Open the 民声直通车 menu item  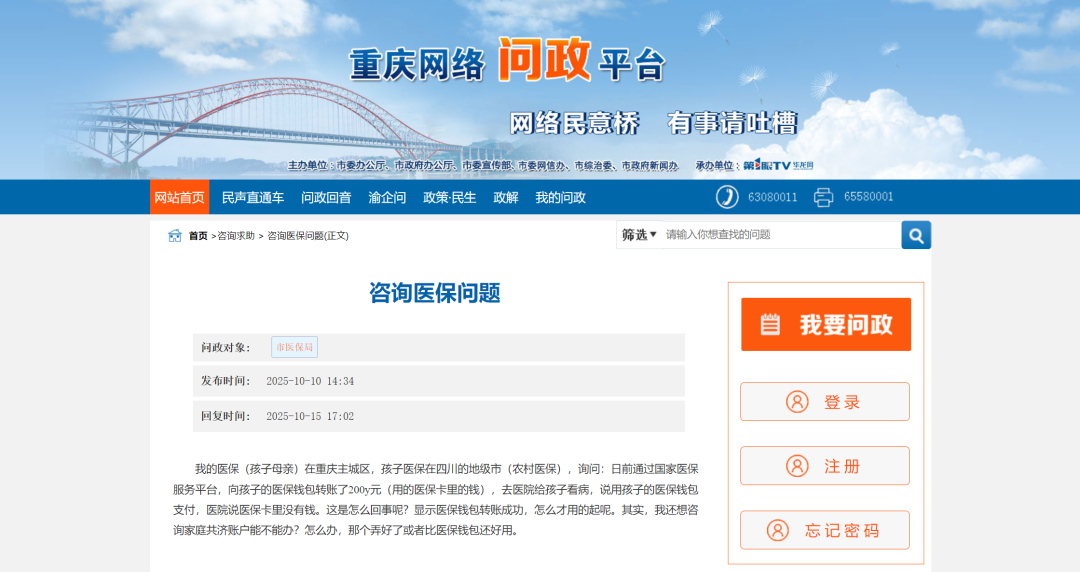[253, 197]
